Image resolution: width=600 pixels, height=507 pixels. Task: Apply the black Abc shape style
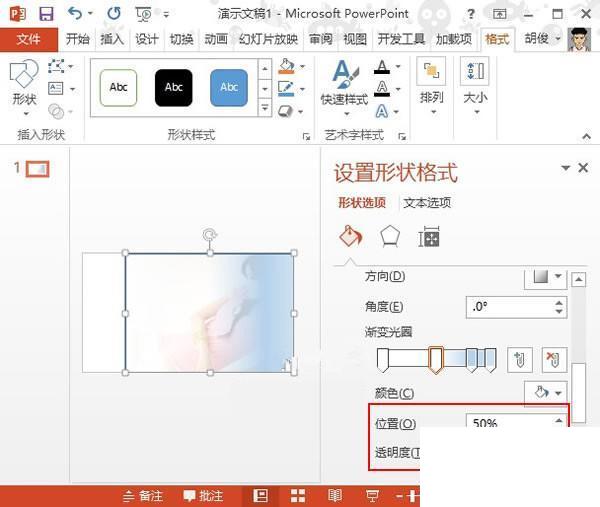coord(173,88)
